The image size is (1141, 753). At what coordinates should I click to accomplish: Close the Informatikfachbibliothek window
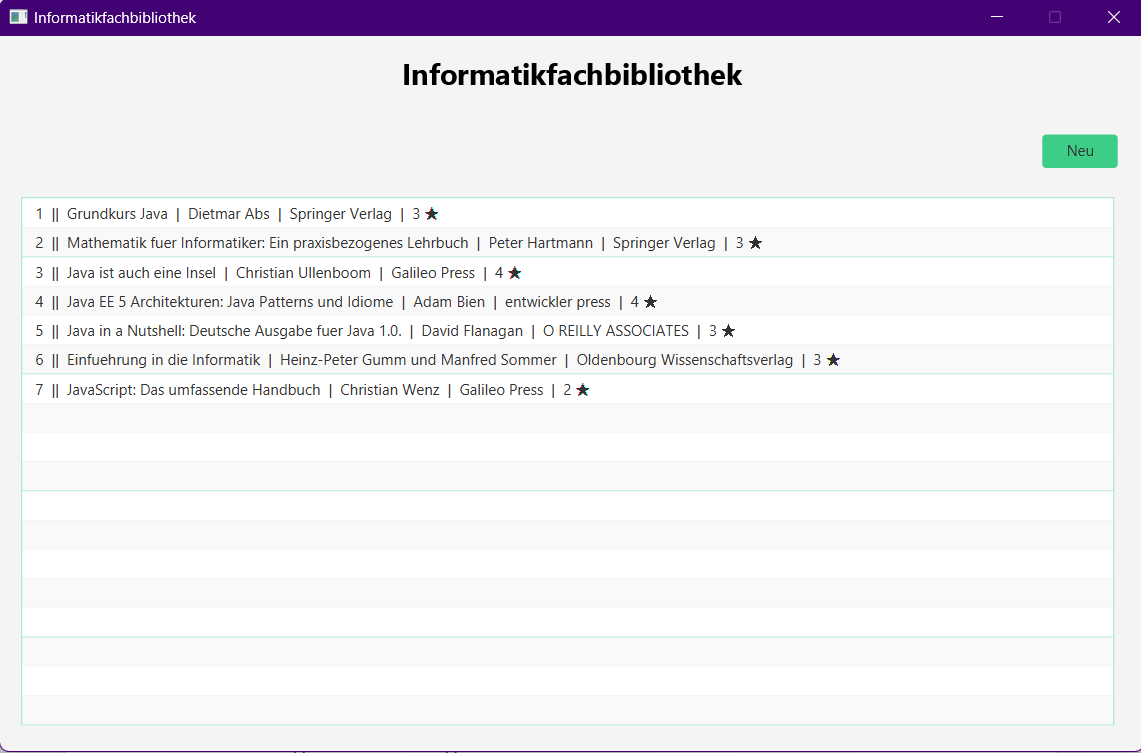click(x=1113, y=17)
